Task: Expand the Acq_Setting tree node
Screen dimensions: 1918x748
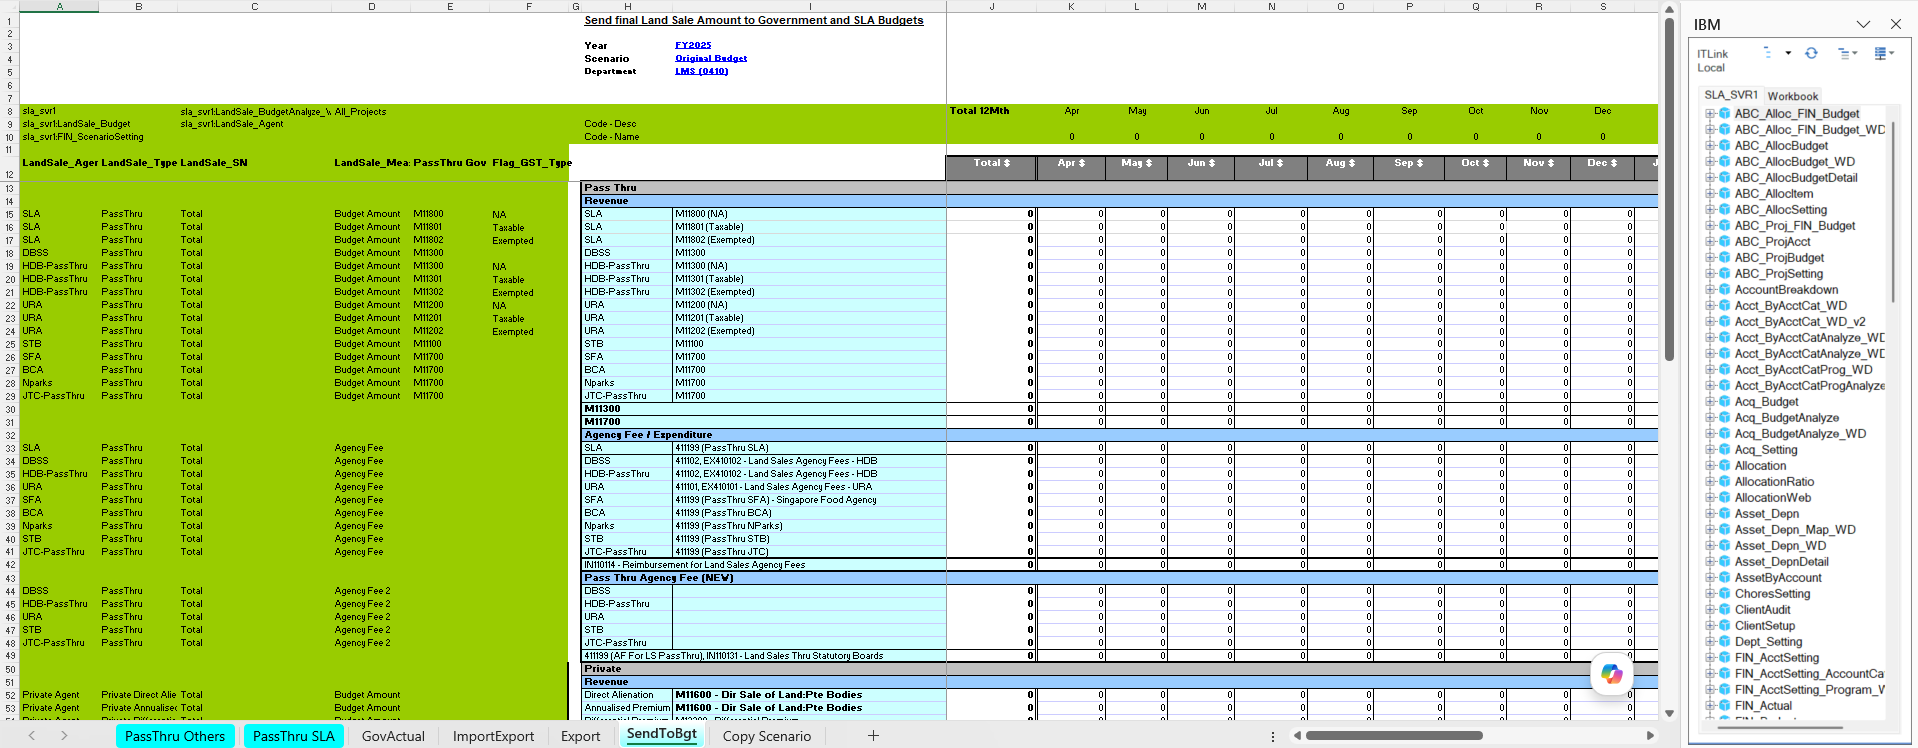Action: (1710, 450)
